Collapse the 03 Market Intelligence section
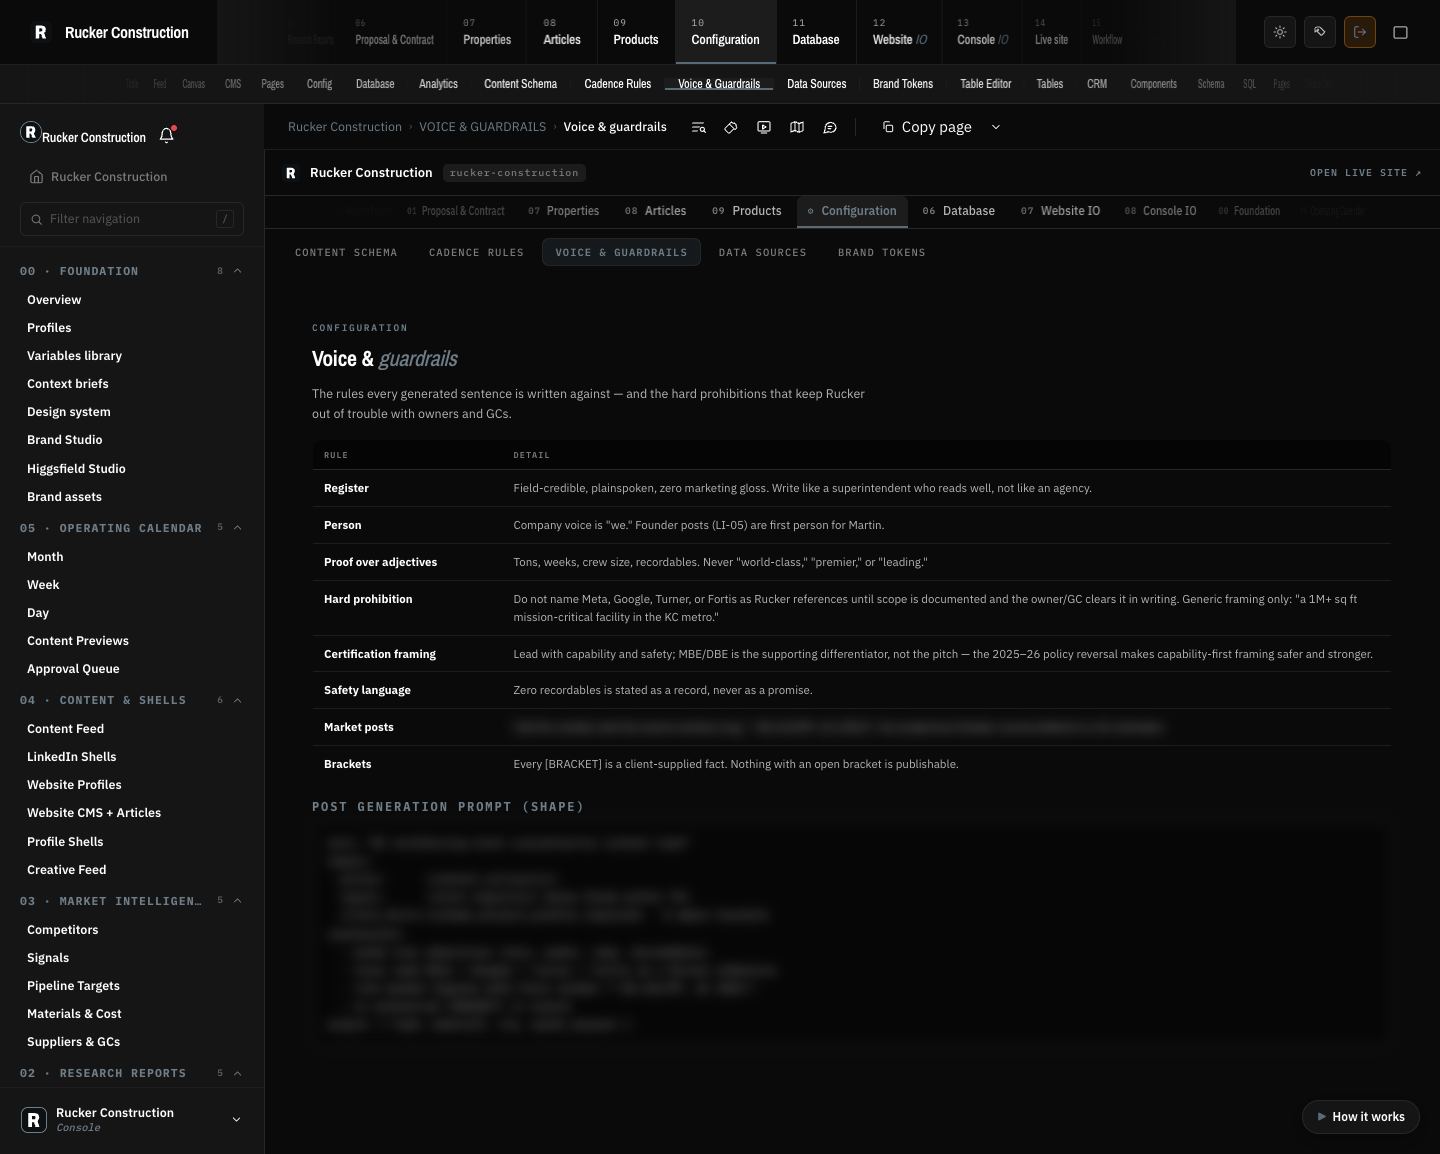 [238, 901]
